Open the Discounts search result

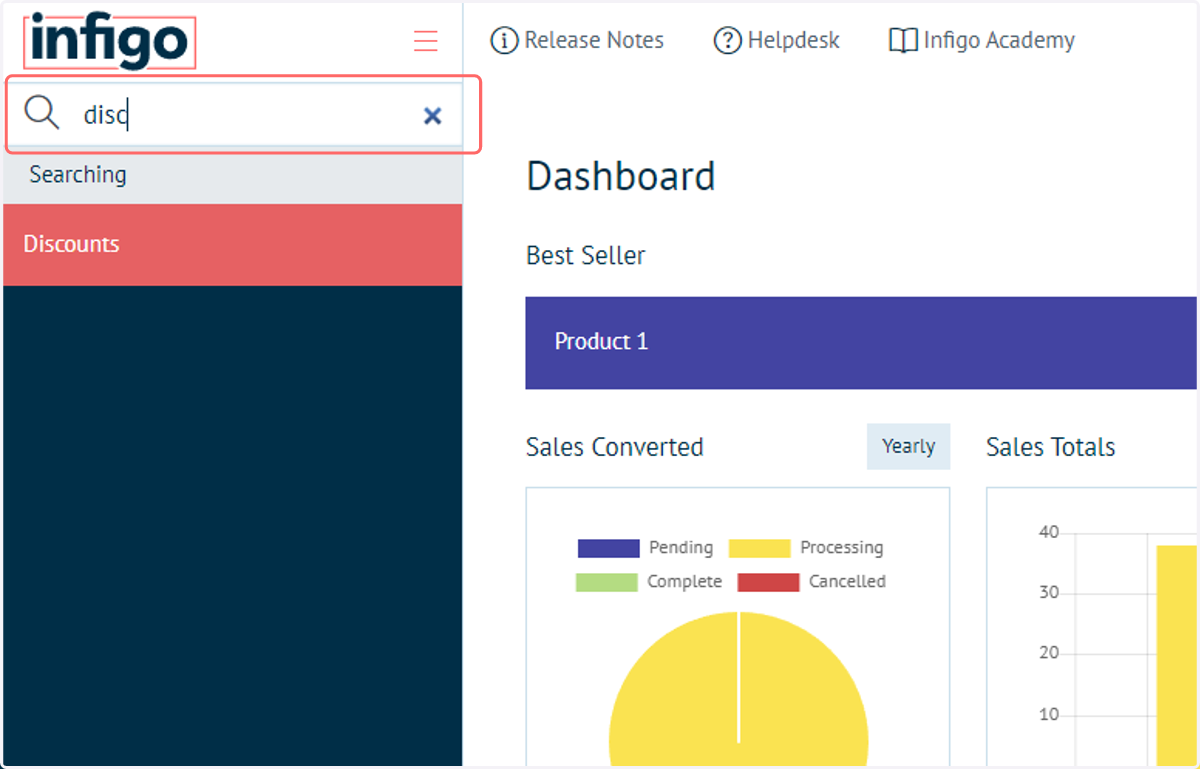(232, 244)
